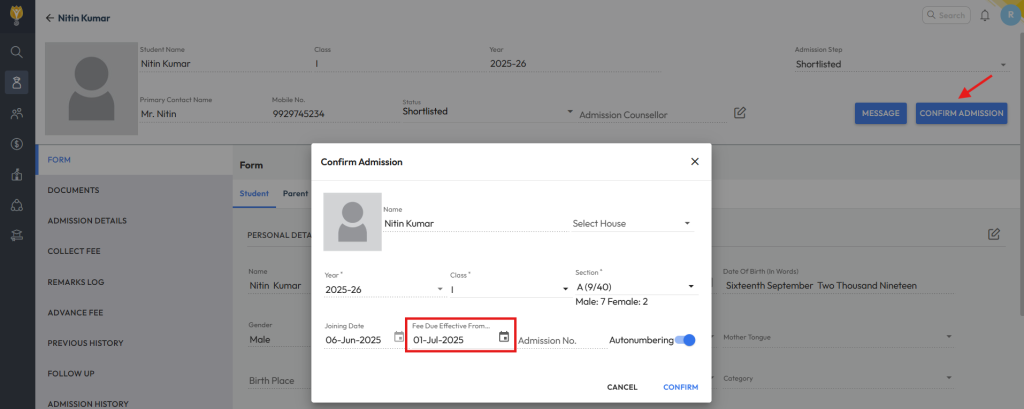Click edit pencil in Personal Details section

pos(994,234)
